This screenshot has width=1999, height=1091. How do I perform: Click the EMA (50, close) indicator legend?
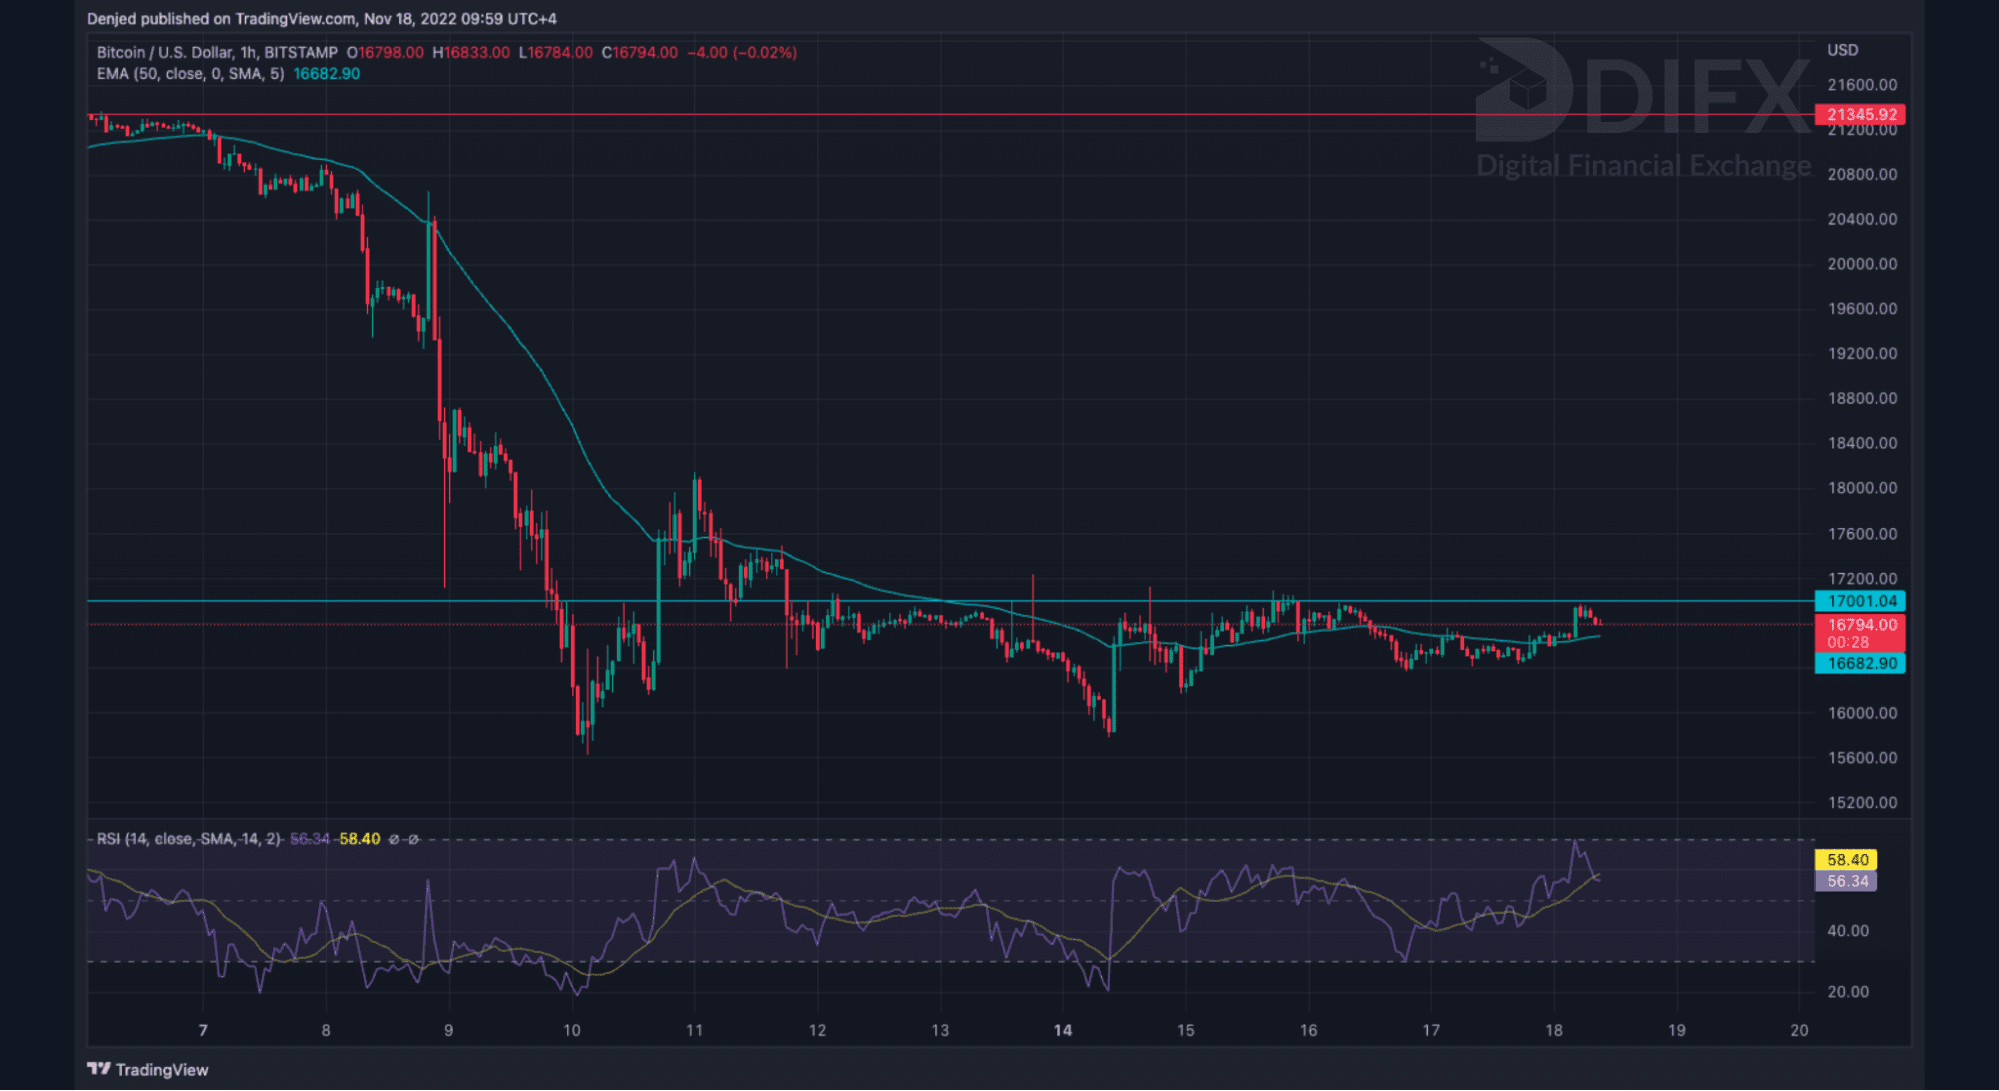pyautogui.click(x=190, y=74)
